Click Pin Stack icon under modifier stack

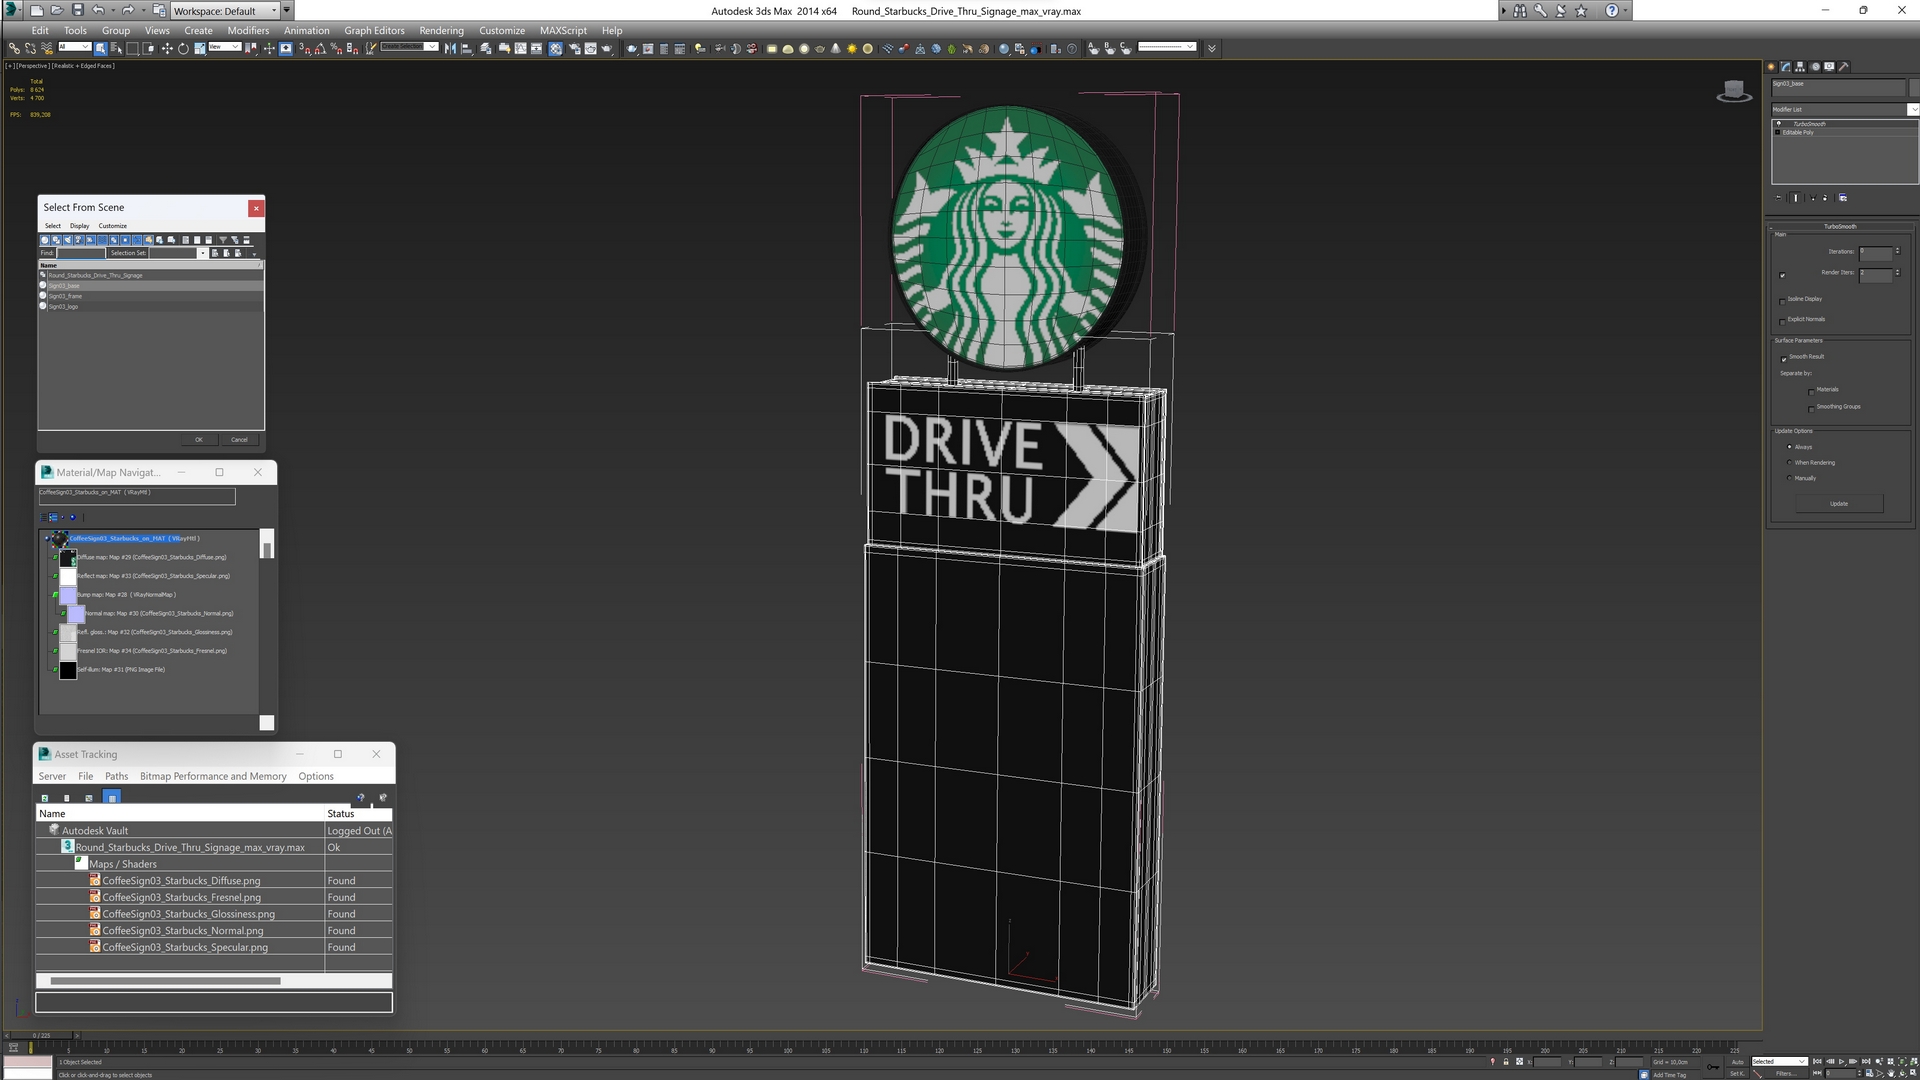1778,198
